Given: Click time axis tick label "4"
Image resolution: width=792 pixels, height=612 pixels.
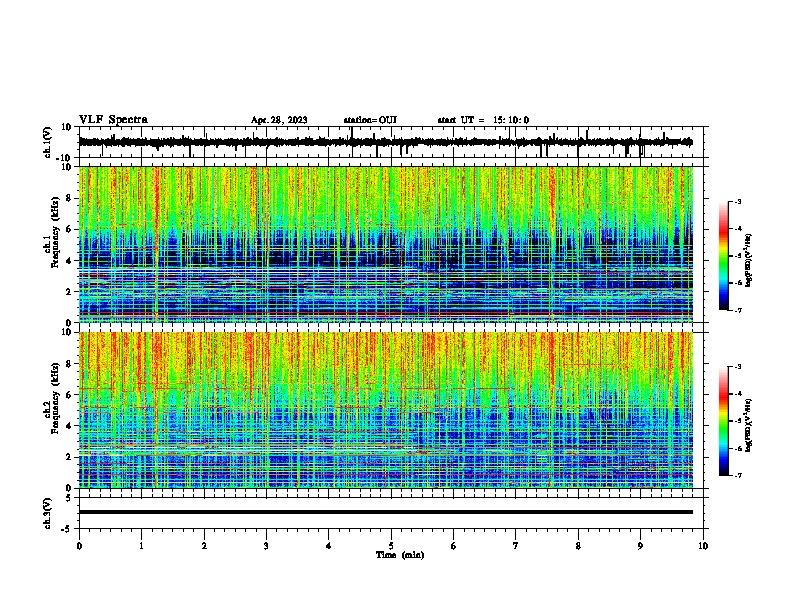Looking at the screenshot, I should 329,546.
